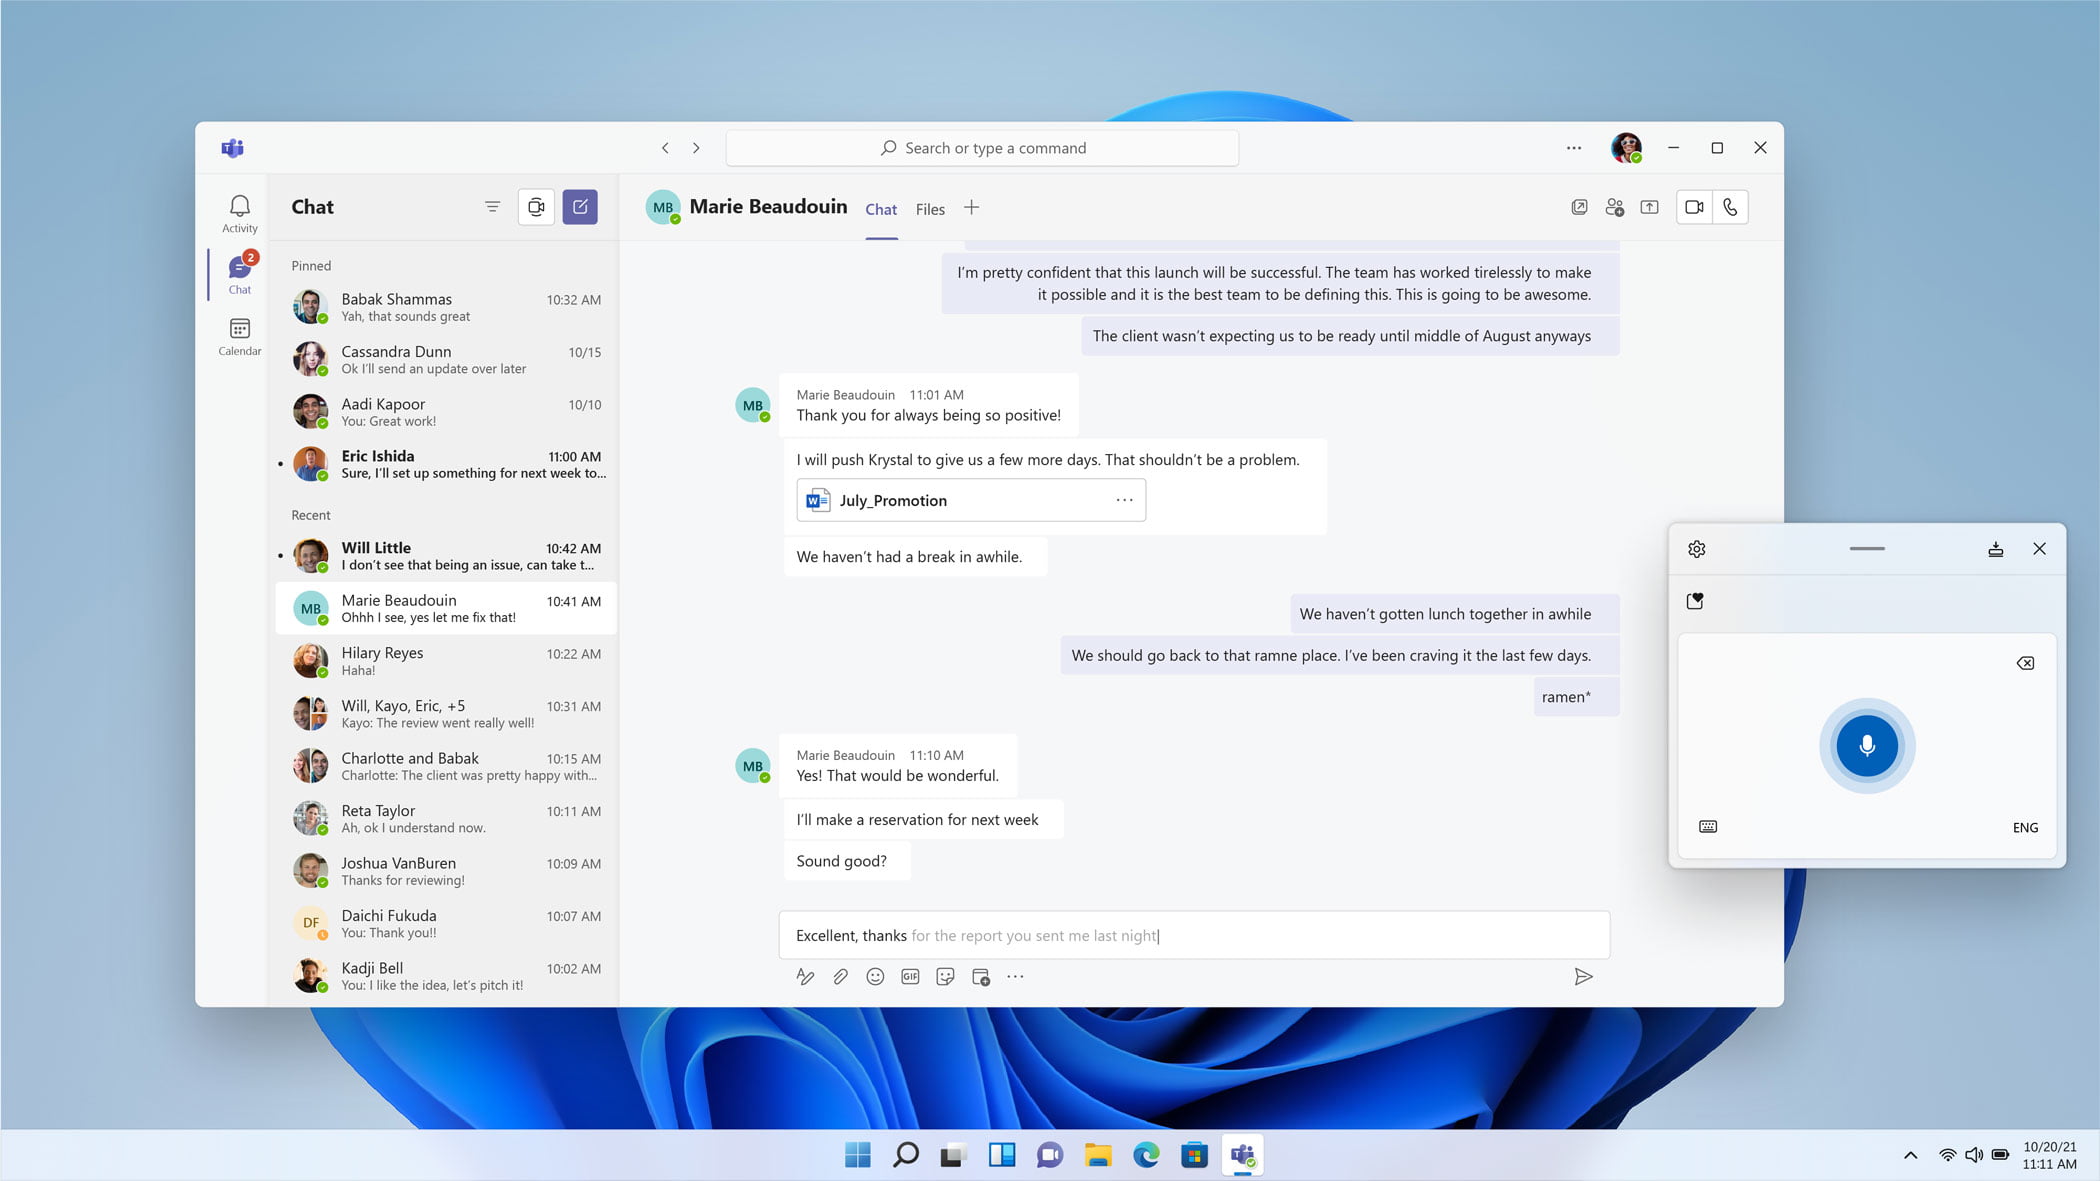Select the Chat tab in conversation header
Viewport: 2100px width, 1181px height.
(x=881, y=208)
